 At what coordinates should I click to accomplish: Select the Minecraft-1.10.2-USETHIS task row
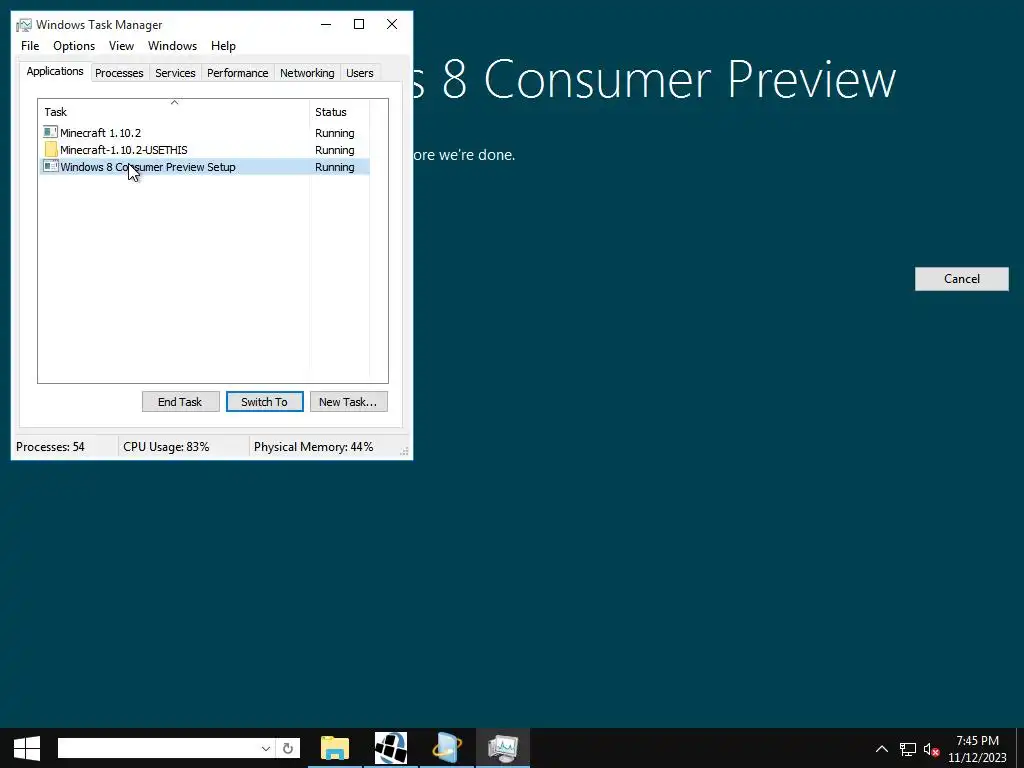click(205, 150)
